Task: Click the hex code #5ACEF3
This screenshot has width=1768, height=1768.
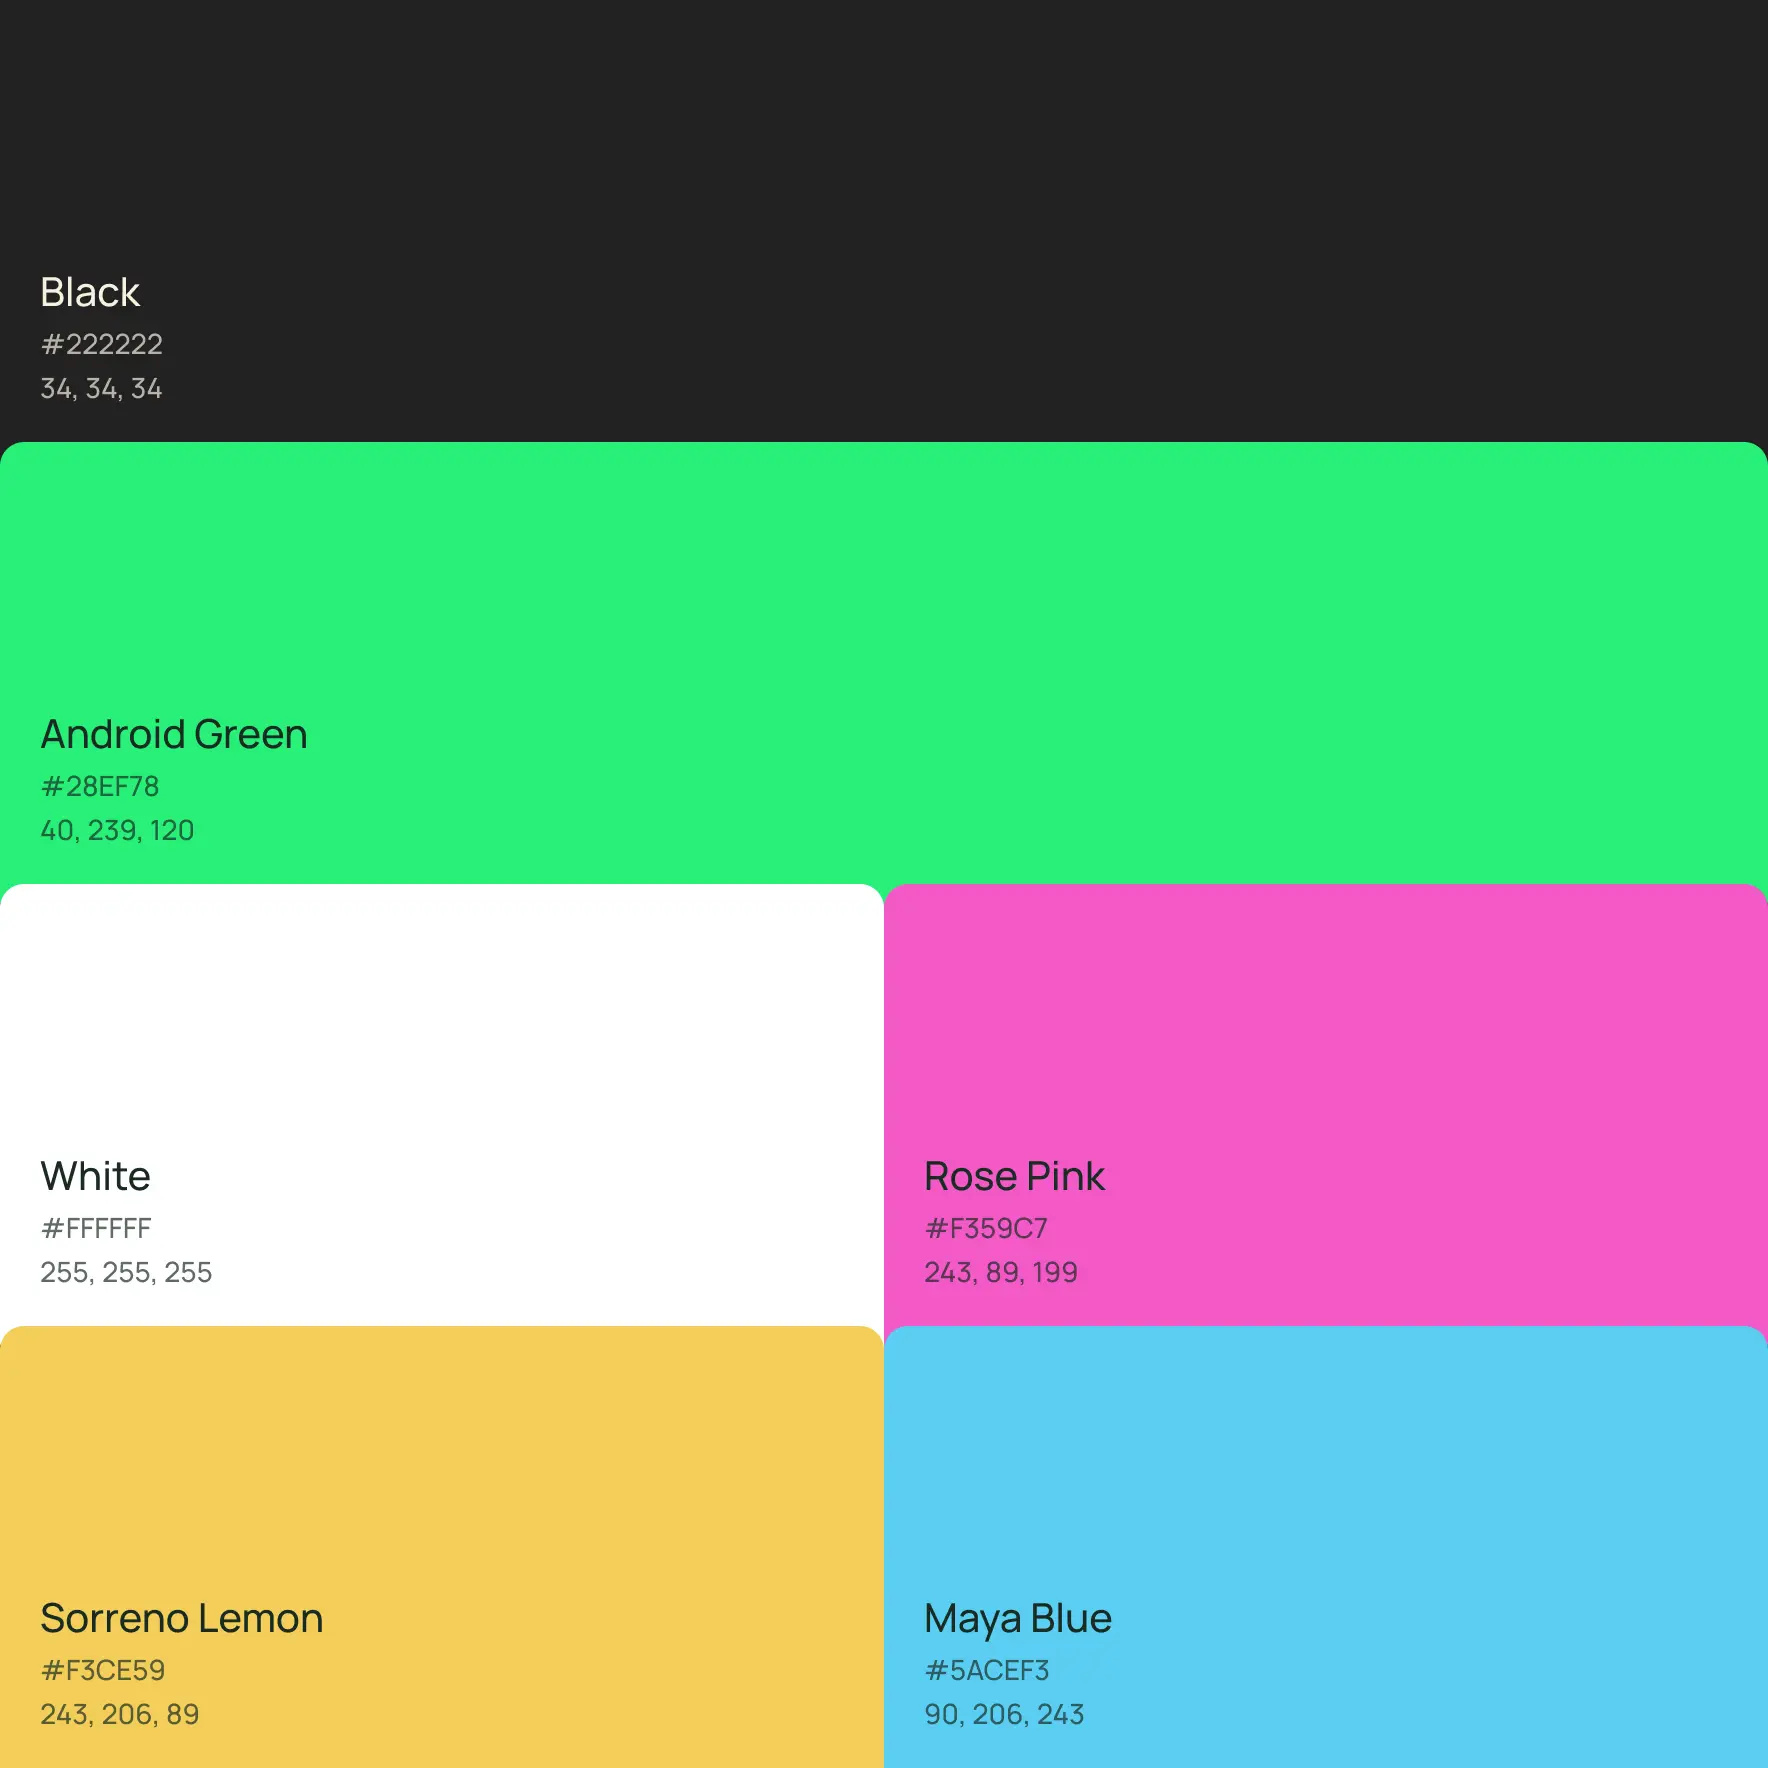Action: 987,1670
